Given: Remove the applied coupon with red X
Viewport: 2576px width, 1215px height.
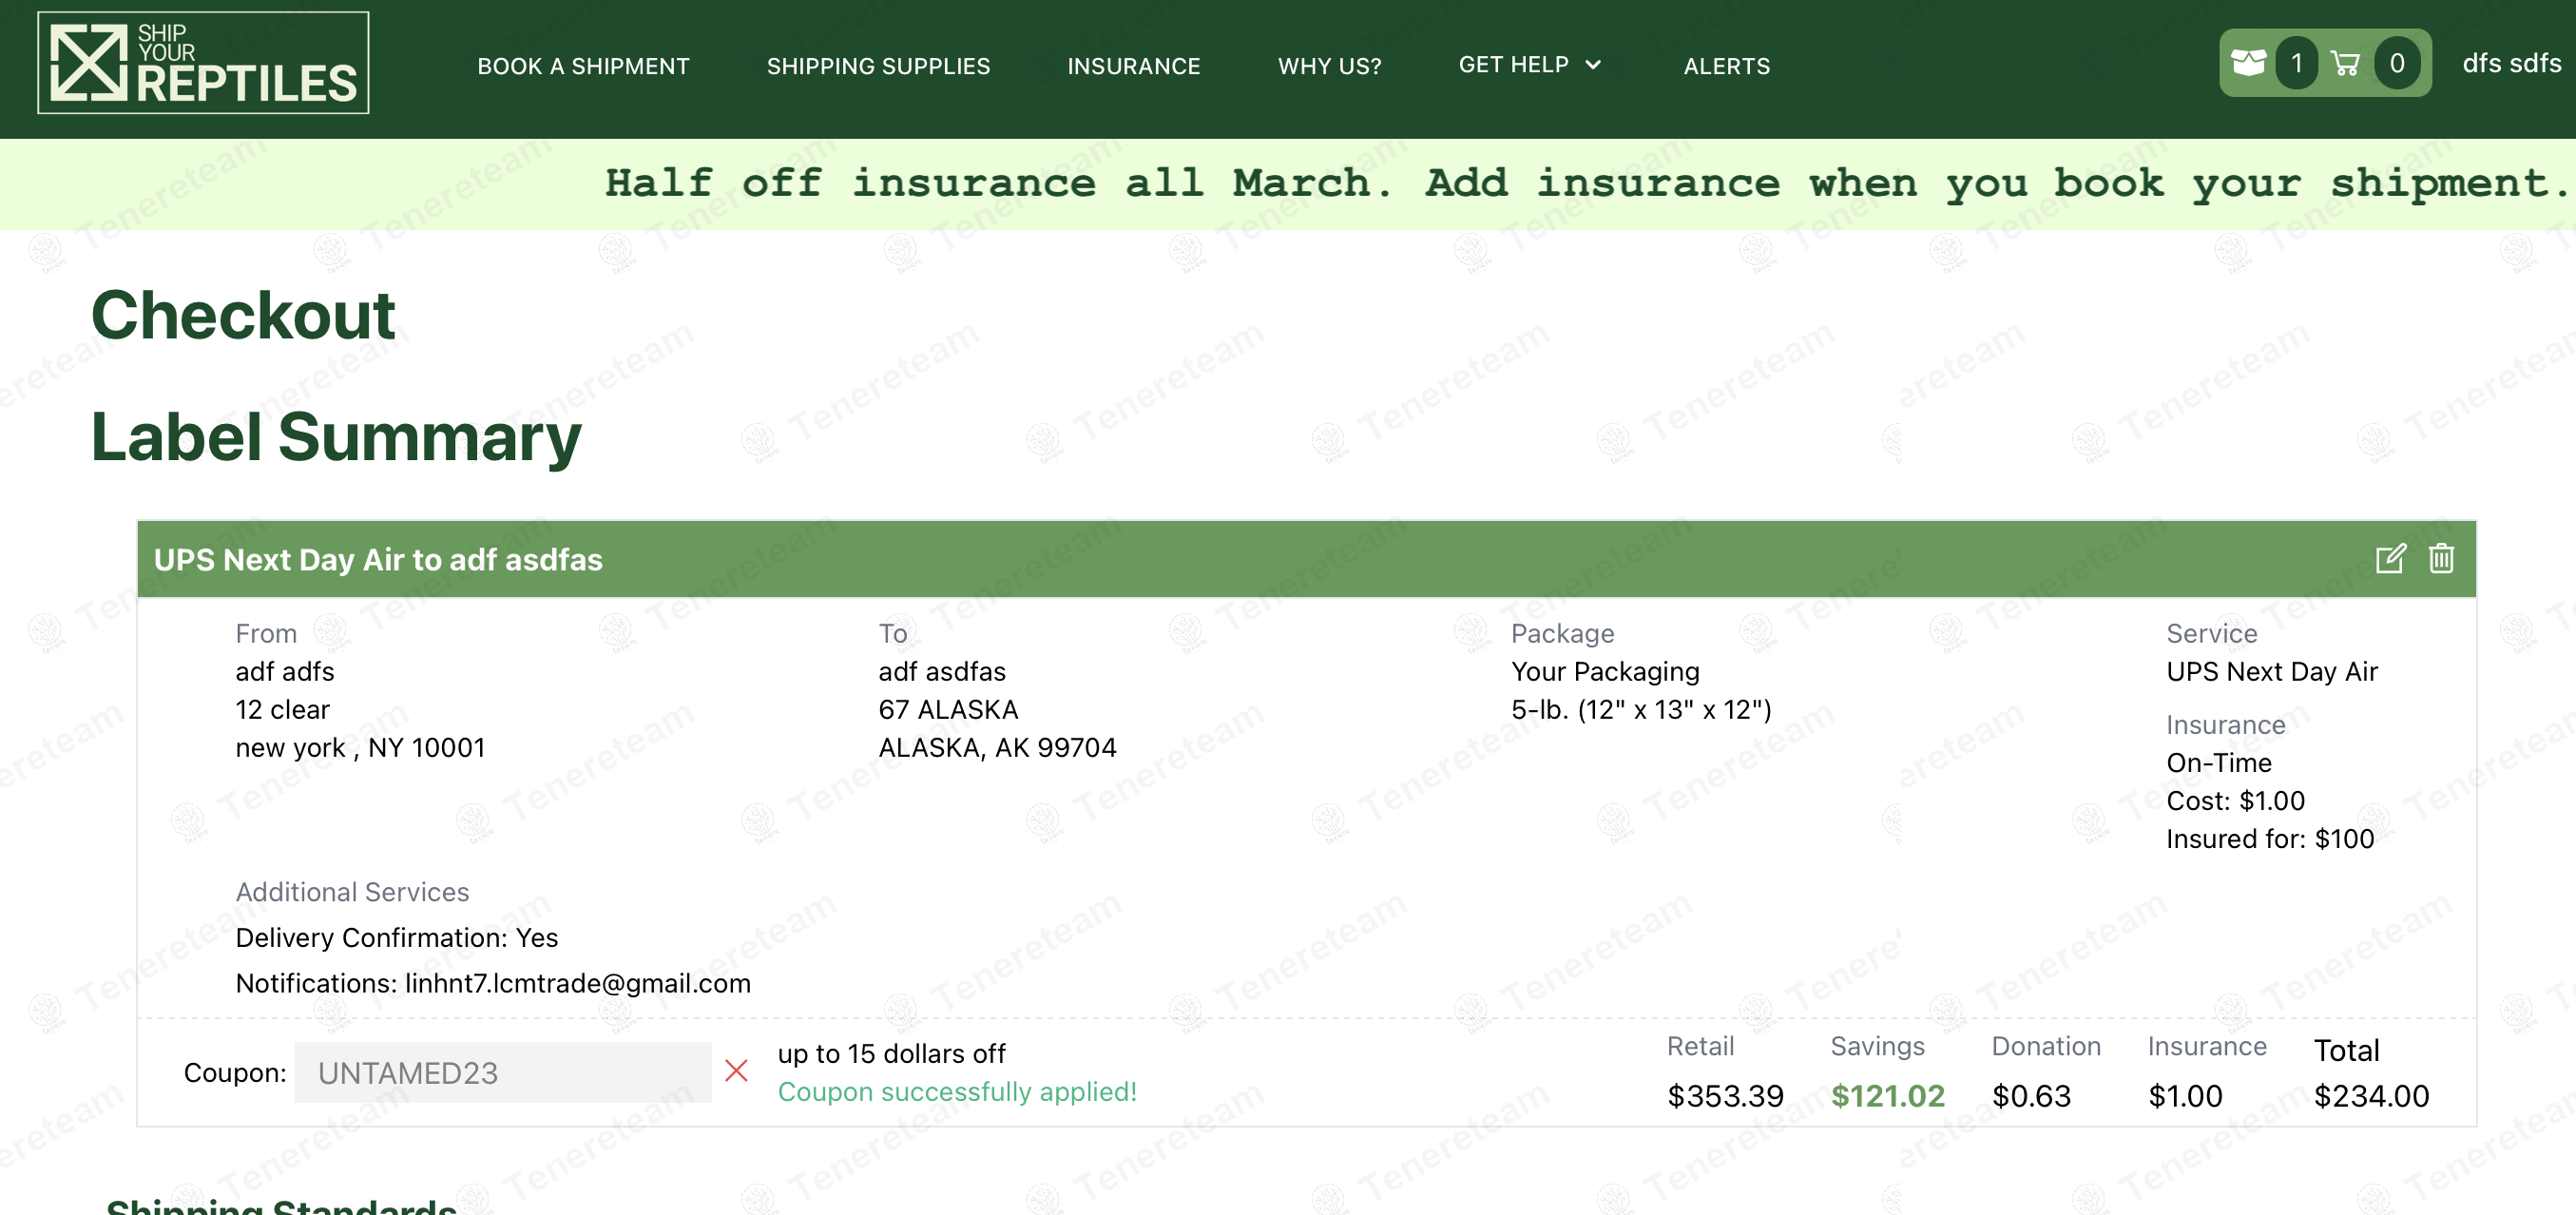Looking at the screenshot, I should point(736,1071).
